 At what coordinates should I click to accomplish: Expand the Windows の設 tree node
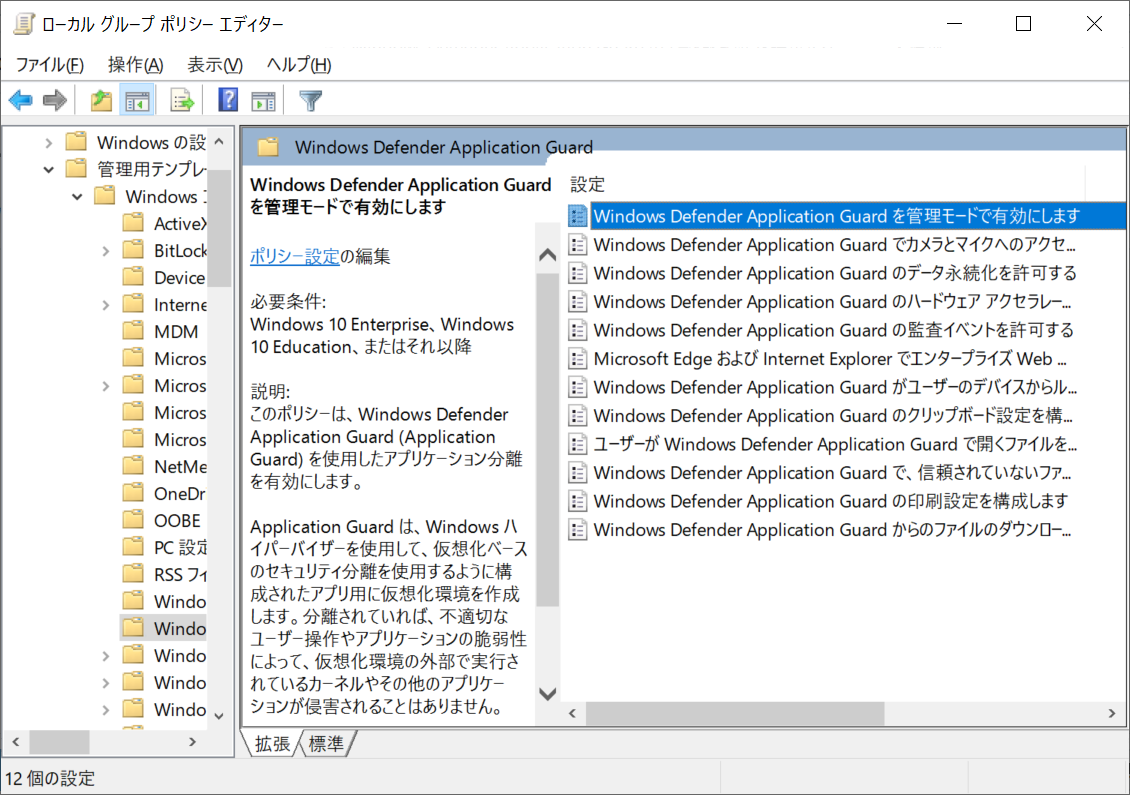(x=48, y=143)
